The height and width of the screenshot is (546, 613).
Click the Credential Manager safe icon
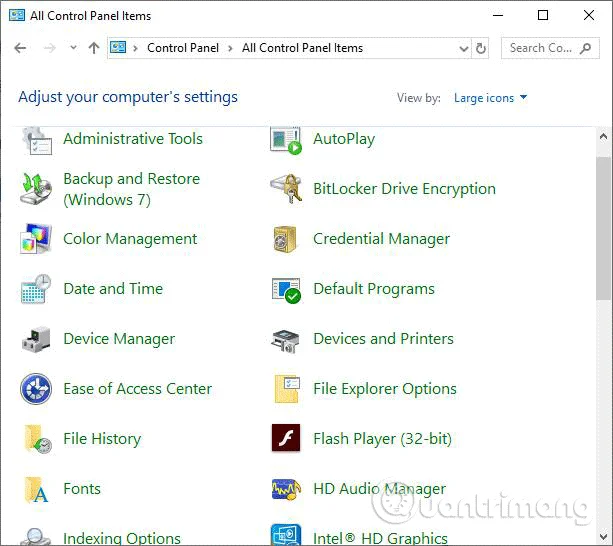click(x=285, y=239)
